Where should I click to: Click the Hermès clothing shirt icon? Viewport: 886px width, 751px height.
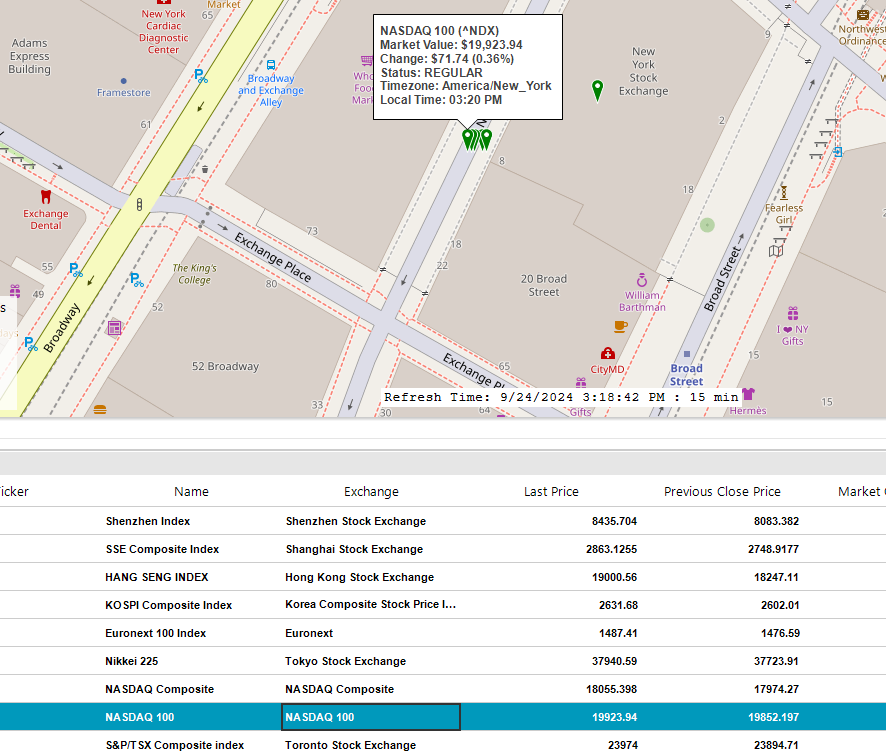click(x=748, y=394)
